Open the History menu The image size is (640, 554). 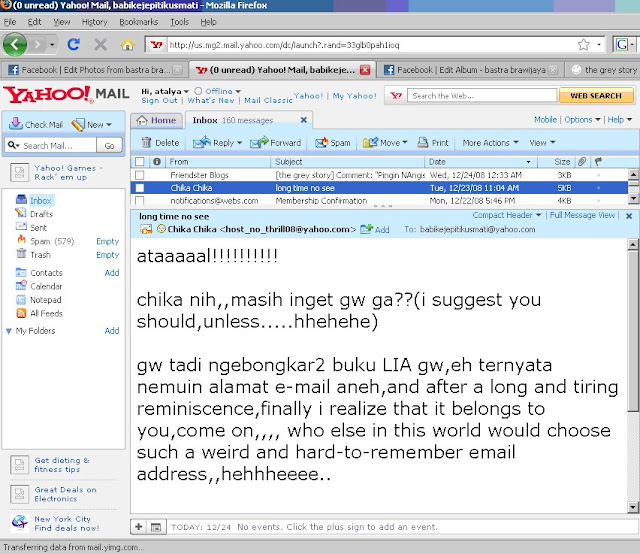click(x=94, y=22)
